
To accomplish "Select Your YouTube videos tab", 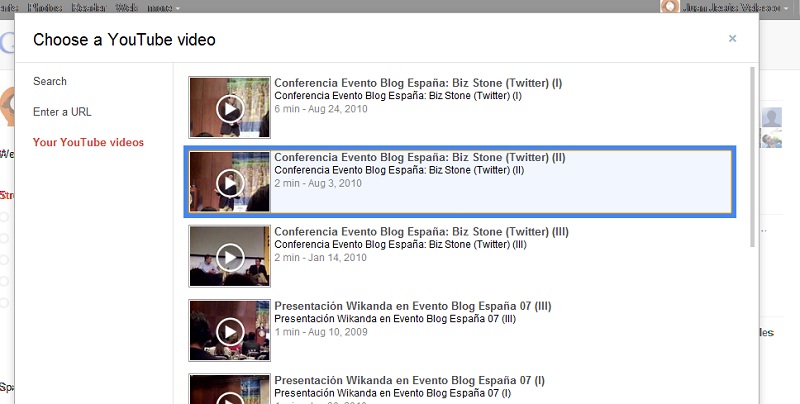I will click(88, 142).
